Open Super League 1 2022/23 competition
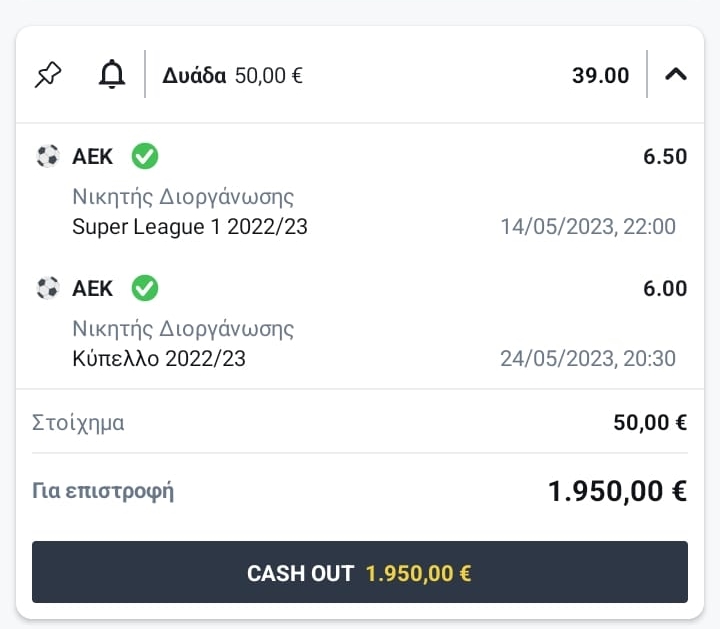The width and height of the screenshot is (720, 629). [x=190, y=227]
